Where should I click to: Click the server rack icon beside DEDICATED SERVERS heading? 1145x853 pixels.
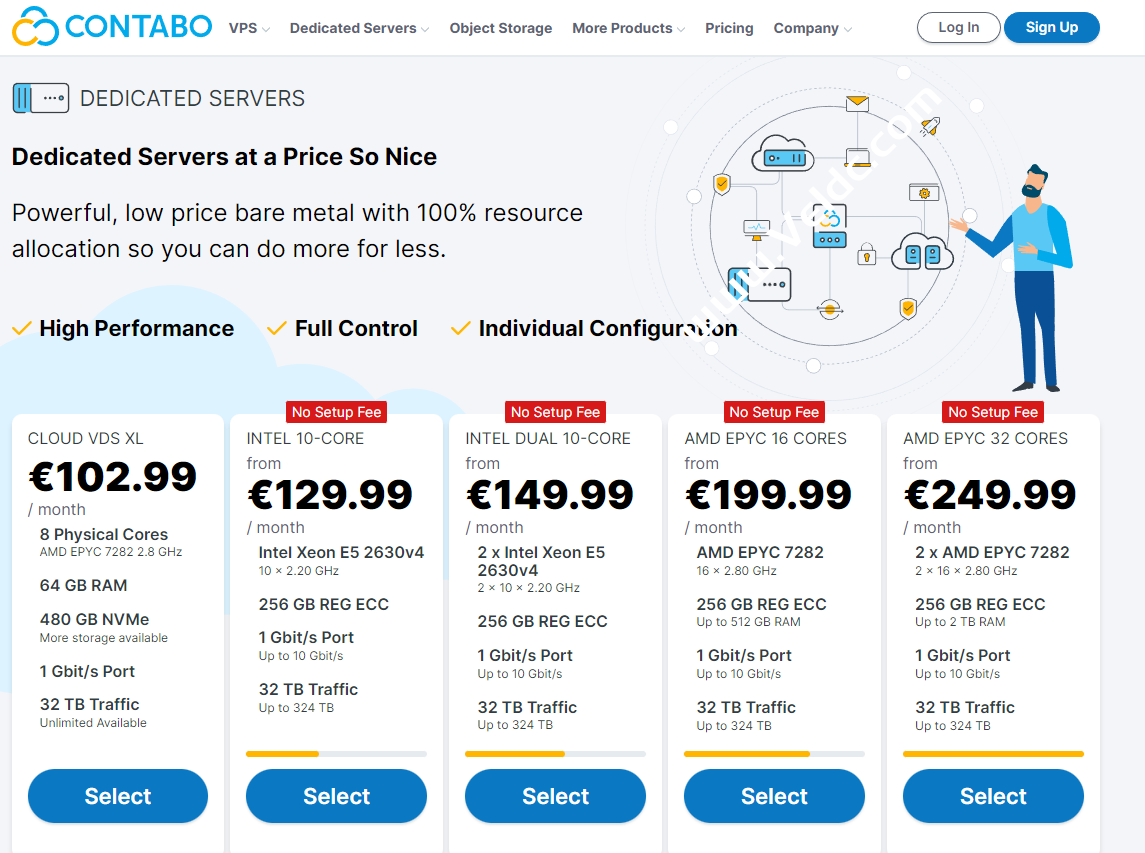point(40,97)
